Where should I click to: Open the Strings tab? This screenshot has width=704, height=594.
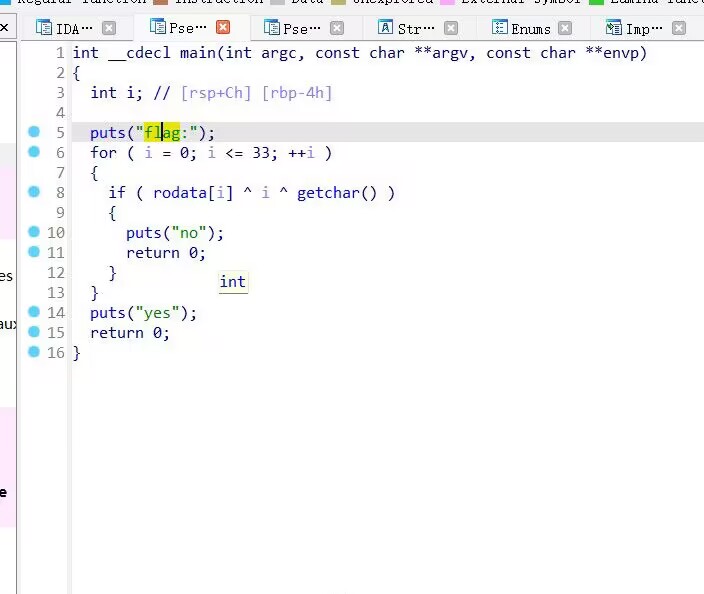pyautogui.click(x=406, y=29)
